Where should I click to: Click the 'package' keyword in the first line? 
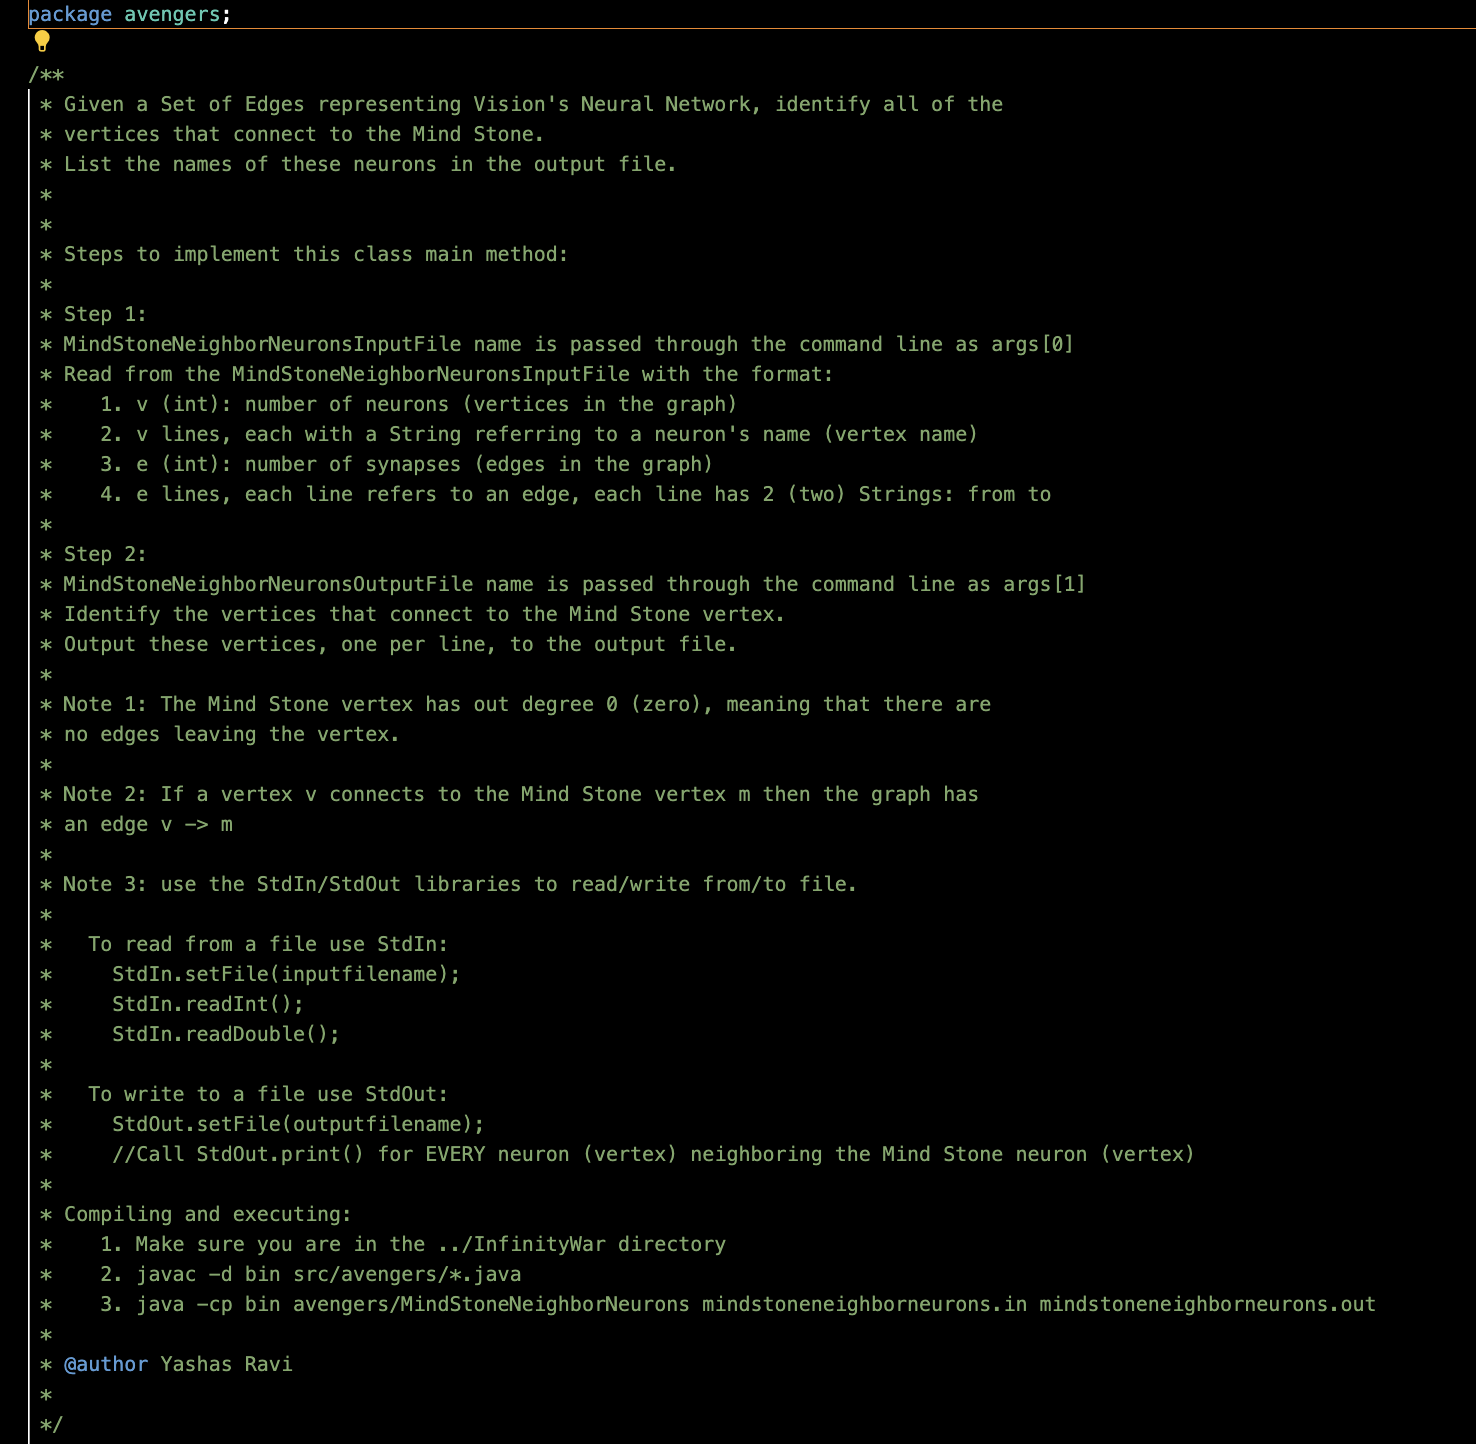[x=70, y=15]
